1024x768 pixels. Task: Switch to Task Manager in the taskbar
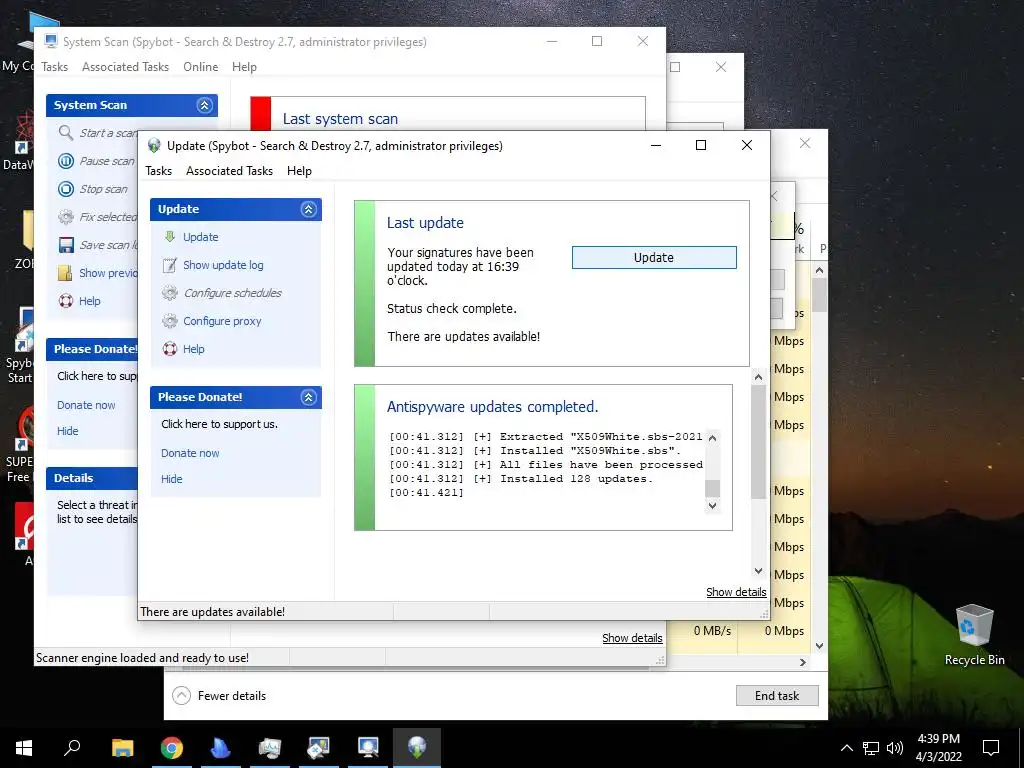[x=270, y=748]
